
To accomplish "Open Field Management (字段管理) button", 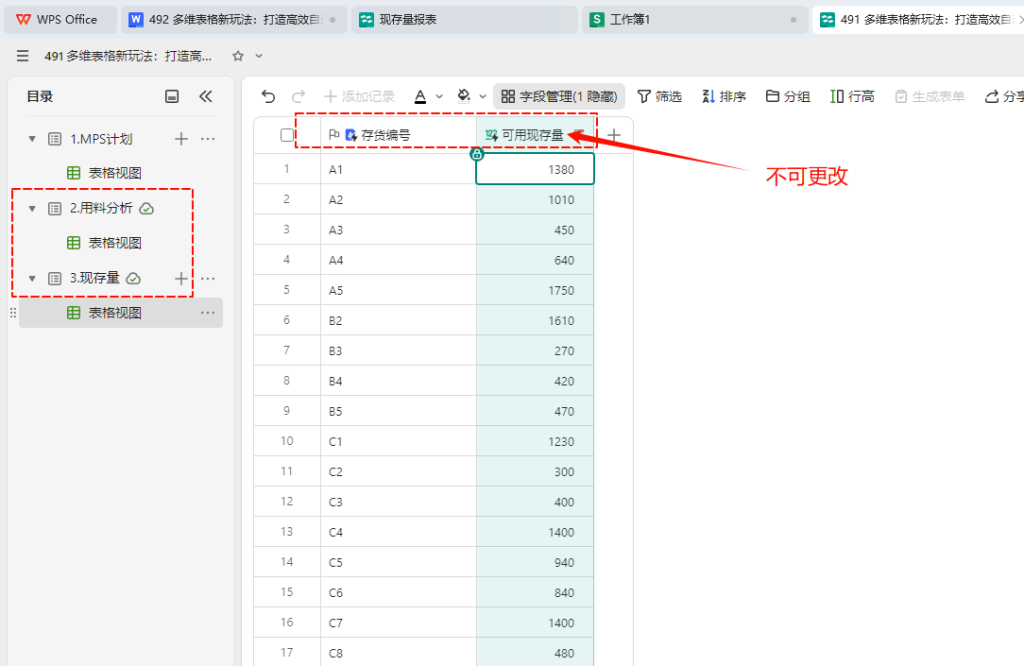I will point(560,97).
